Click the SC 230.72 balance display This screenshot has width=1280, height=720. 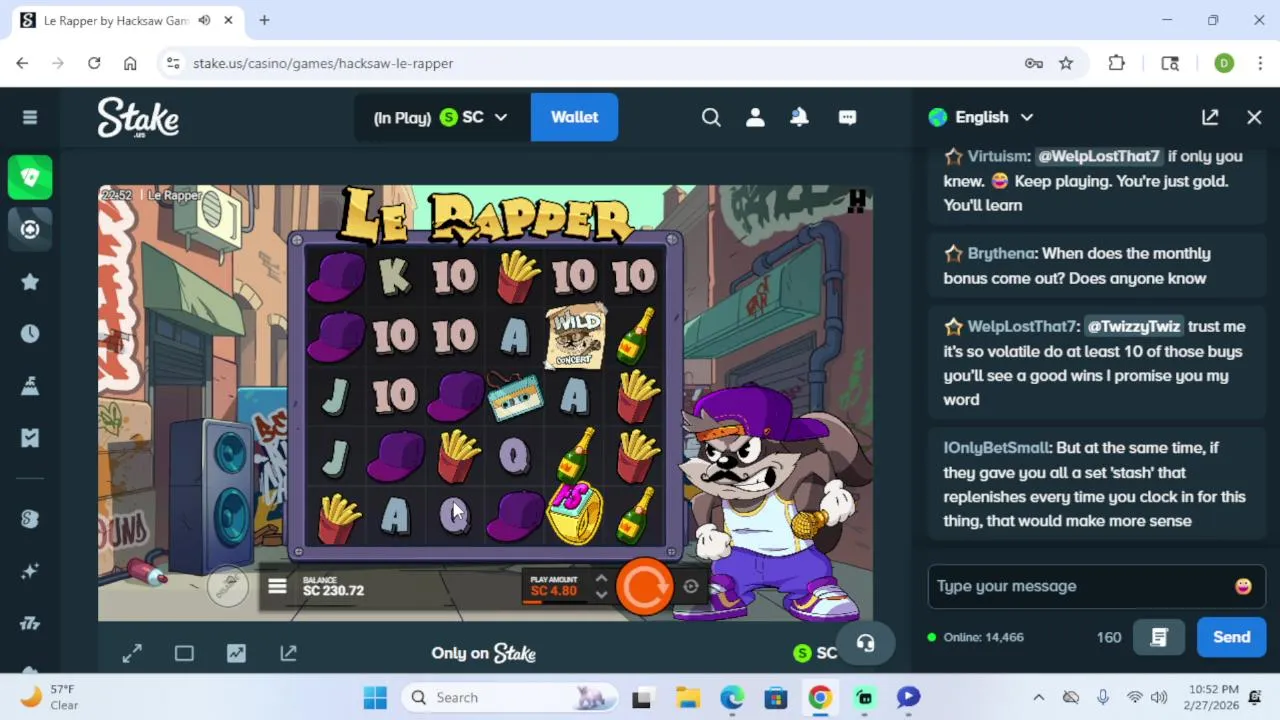click(x=333, y=586)
